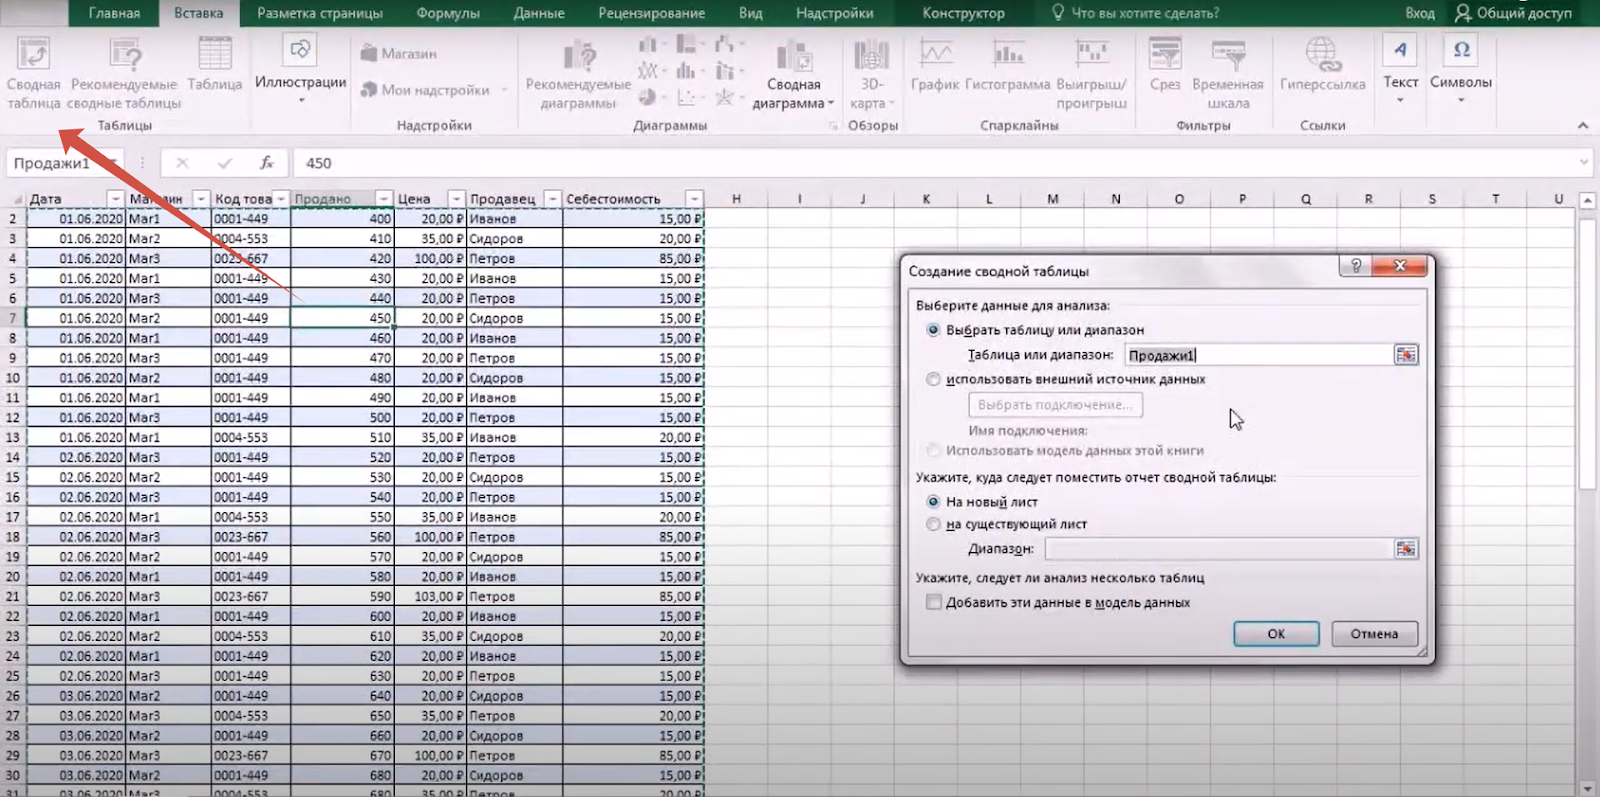Open the Себестоимость column filter dropdown

point(694,199)
